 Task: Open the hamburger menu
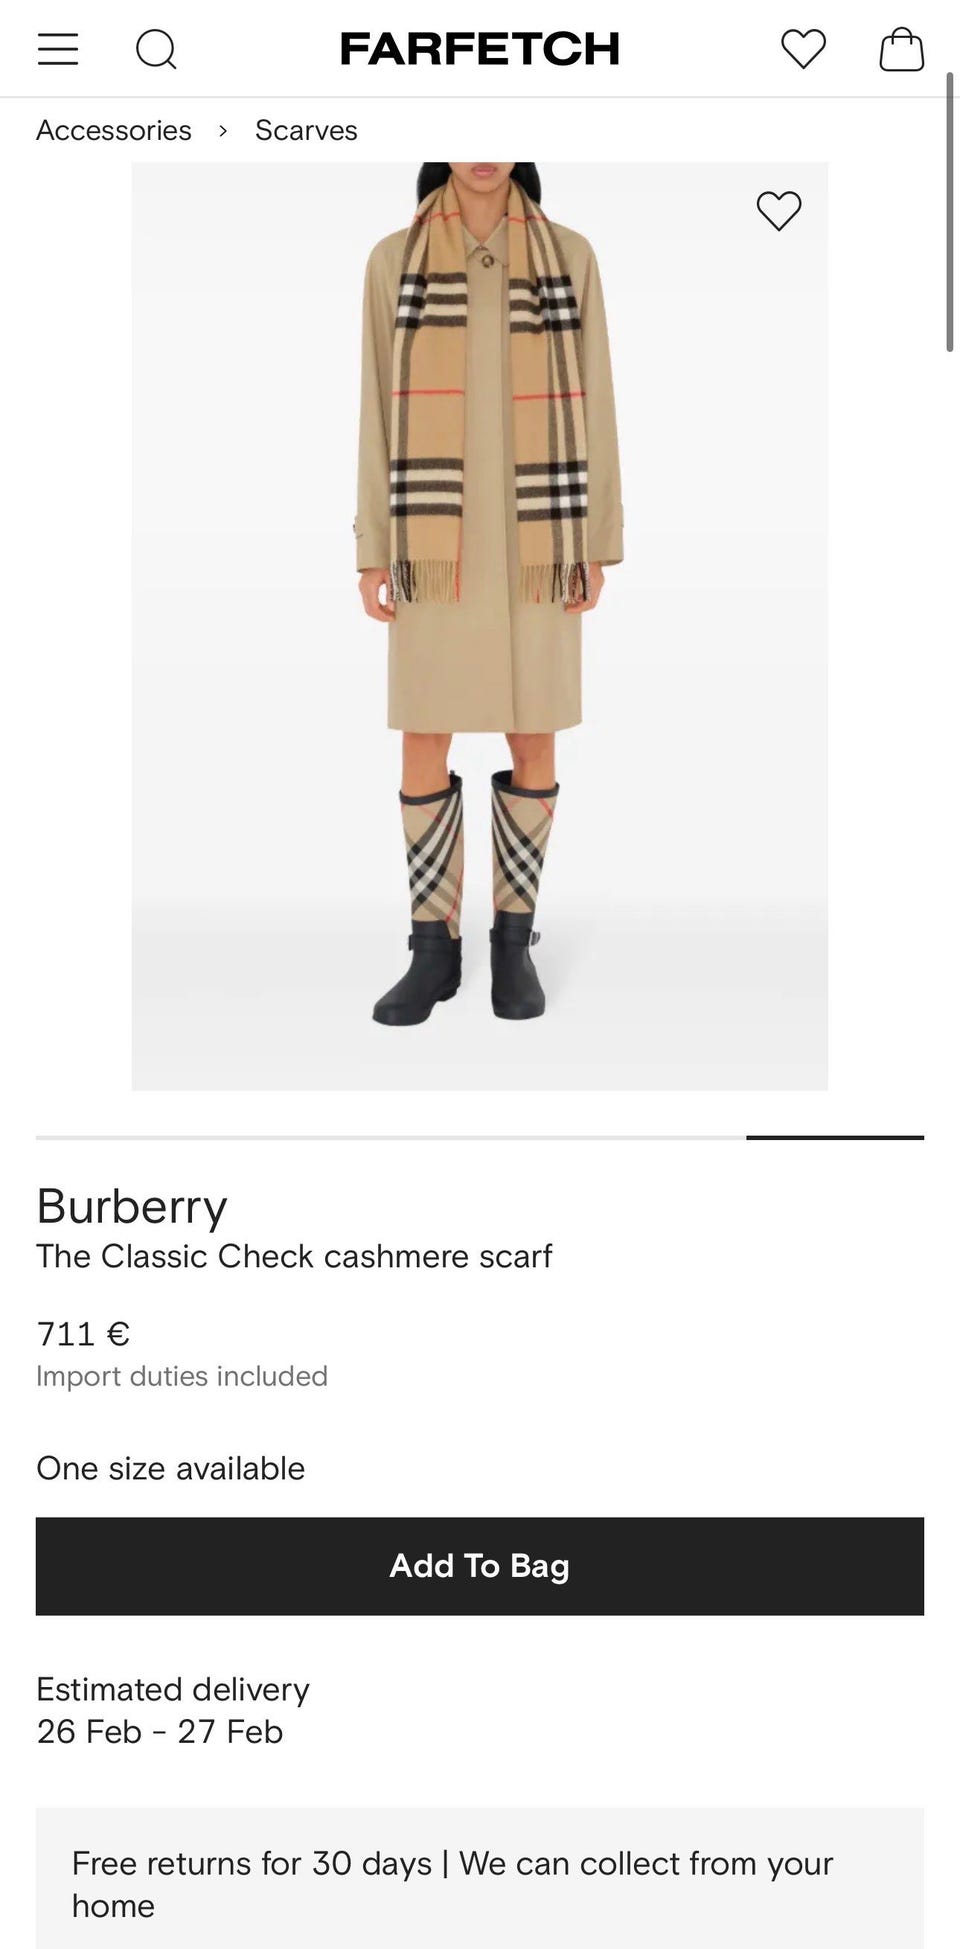point(58,48)
